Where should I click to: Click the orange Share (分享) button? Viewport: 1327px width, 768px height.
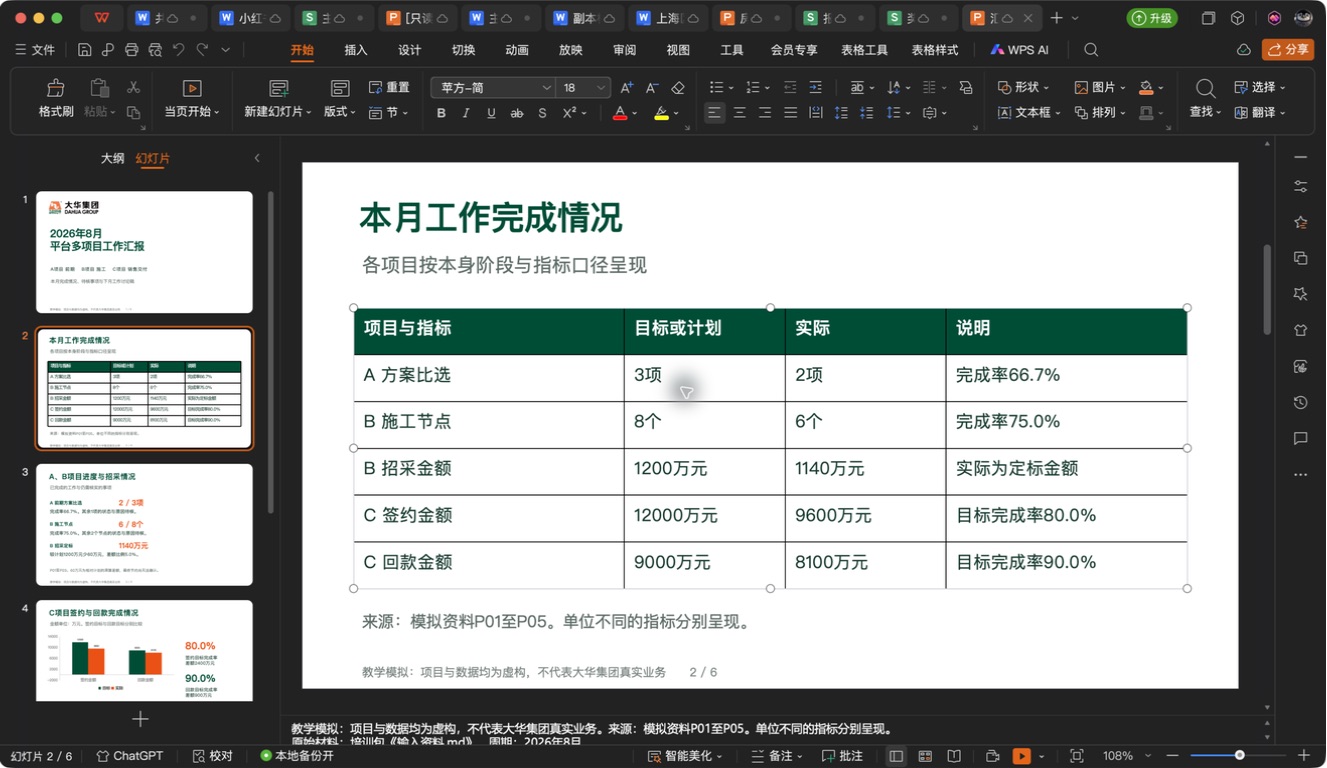1288,49
